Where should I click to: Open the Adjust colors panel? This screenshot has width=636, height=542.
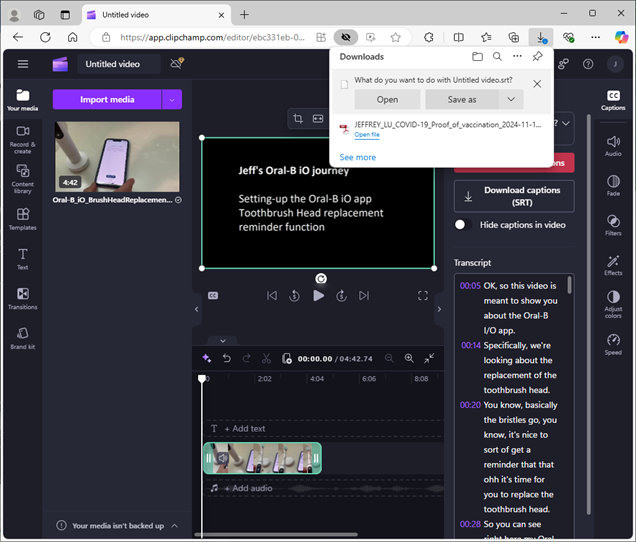coord(613,304)
